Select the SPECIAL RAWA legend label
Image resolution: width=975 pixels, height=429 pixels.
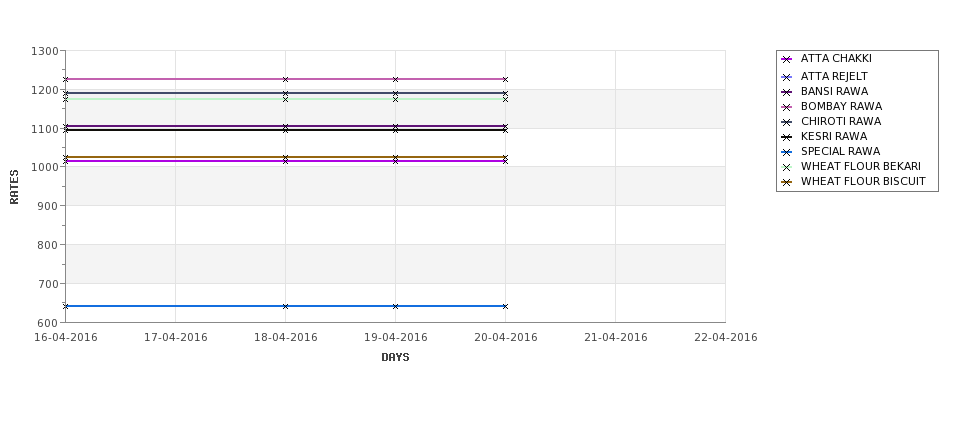[x=840, y=152]
